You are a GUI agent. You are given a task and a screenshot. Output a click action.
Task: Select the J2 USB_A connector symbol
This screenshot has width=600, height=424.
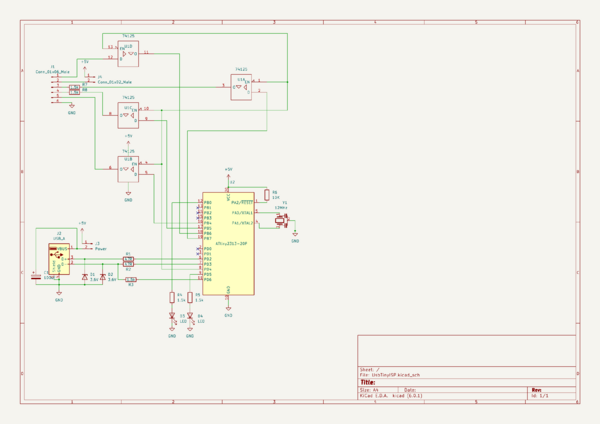(x=59, y=259)
